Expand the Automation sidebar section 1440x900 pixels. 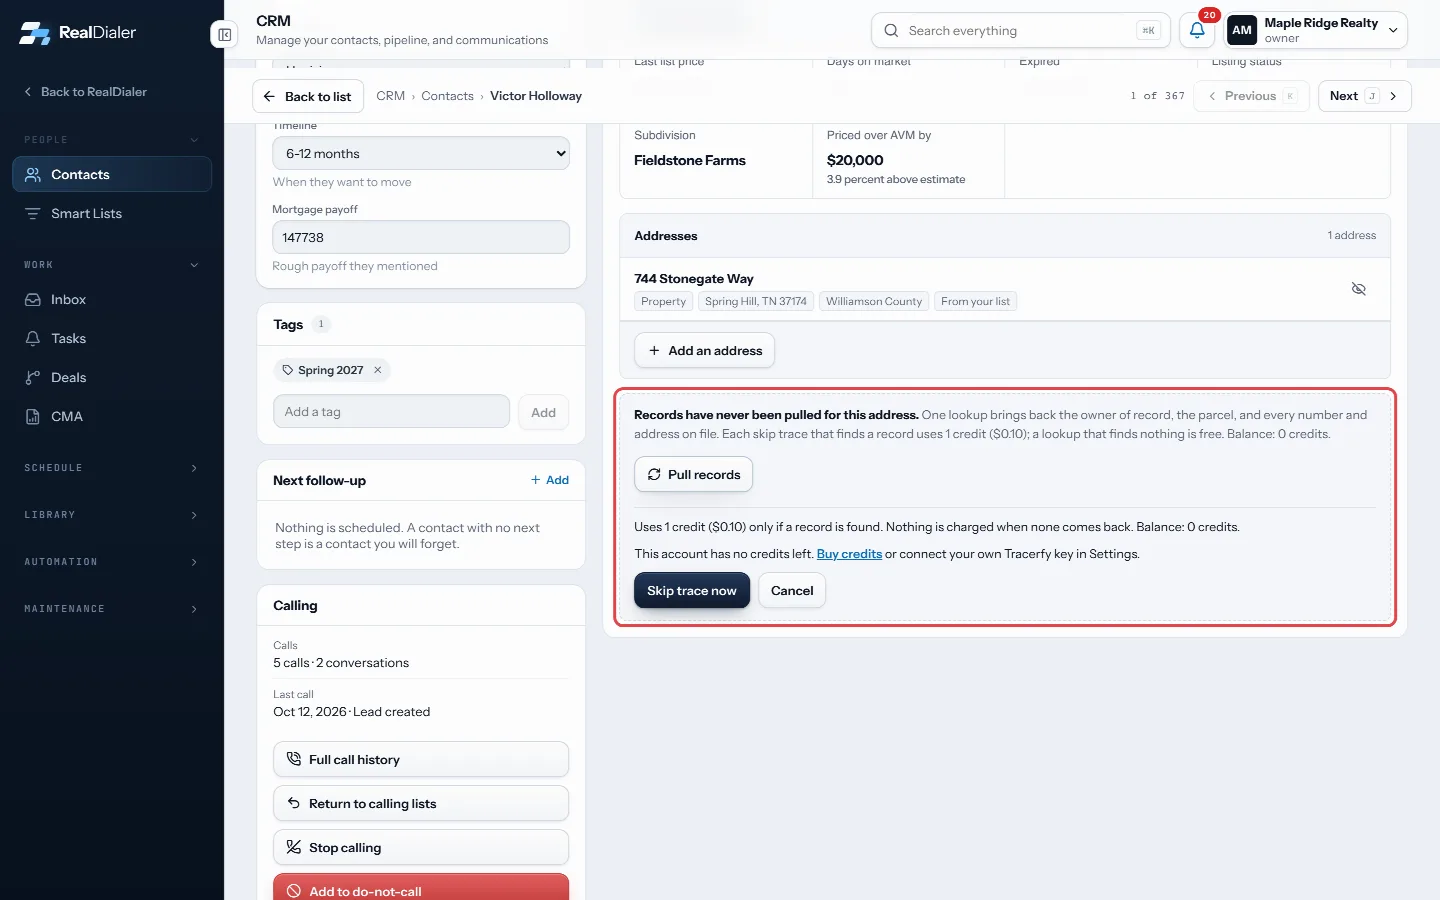click(x=112, y=562)
